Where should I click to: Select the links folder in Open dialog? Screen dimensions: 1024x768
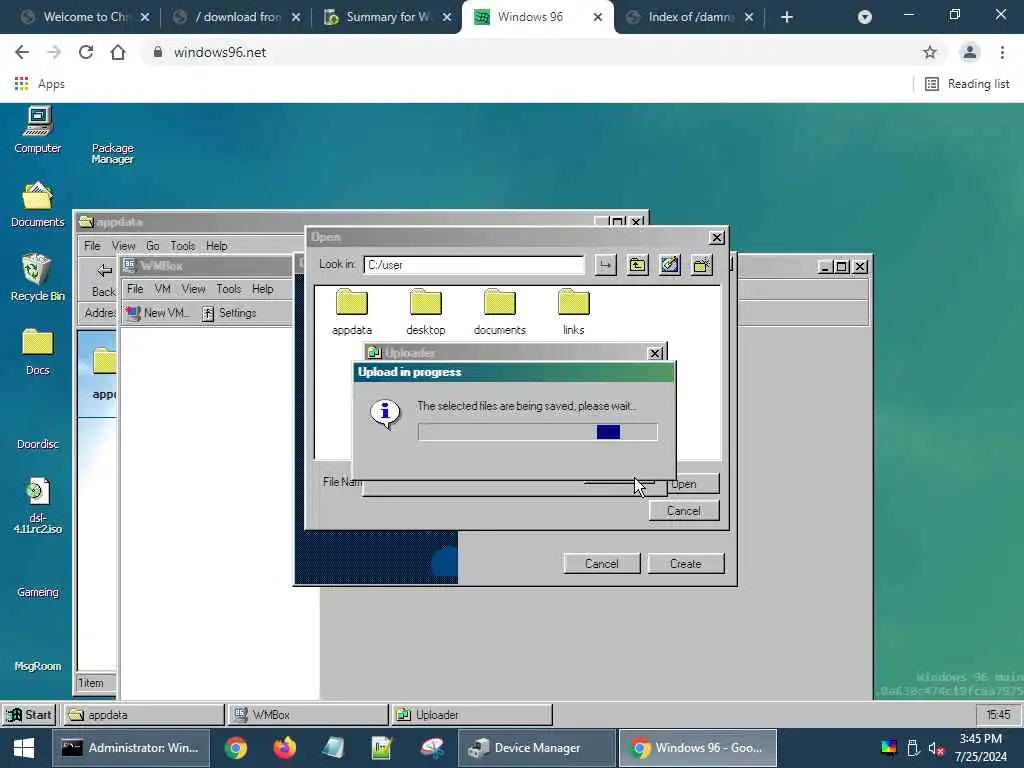pos(573,312)
